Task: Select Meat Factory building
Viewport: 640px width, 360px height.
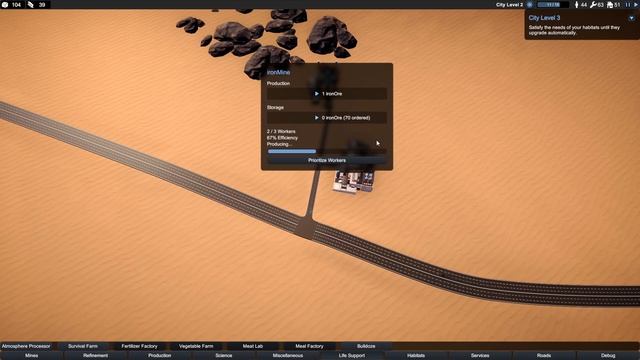Action: tap(309, 346)
